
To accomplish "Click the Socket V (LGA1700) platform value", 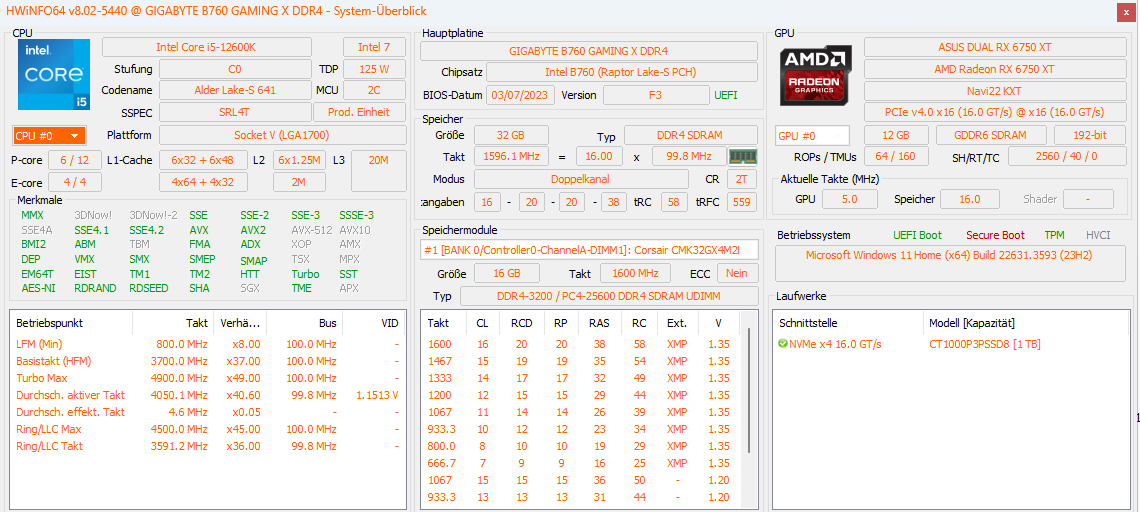I will point(283,135).
